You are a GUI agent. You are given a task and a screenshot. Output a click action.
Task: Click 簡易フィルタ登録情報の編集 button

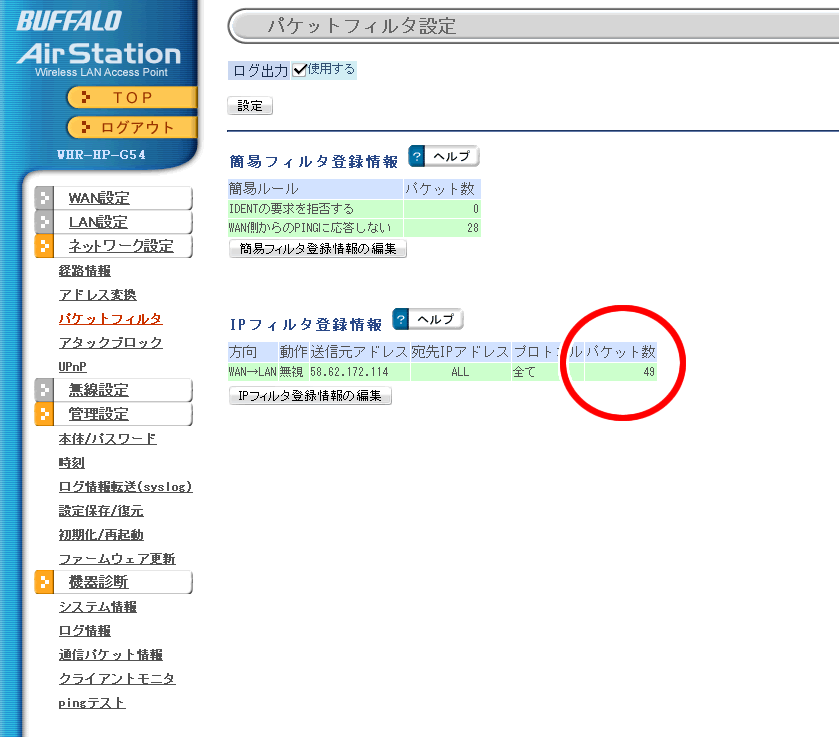tap(317, 248)
